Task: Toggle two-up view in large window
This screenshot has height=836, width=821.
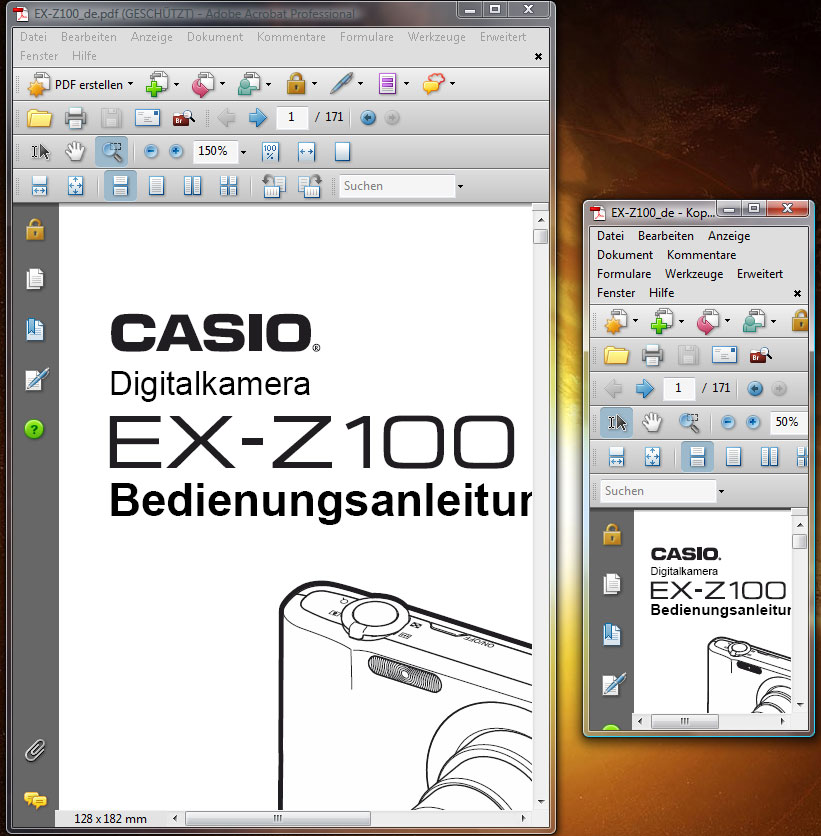Action: 192,186
